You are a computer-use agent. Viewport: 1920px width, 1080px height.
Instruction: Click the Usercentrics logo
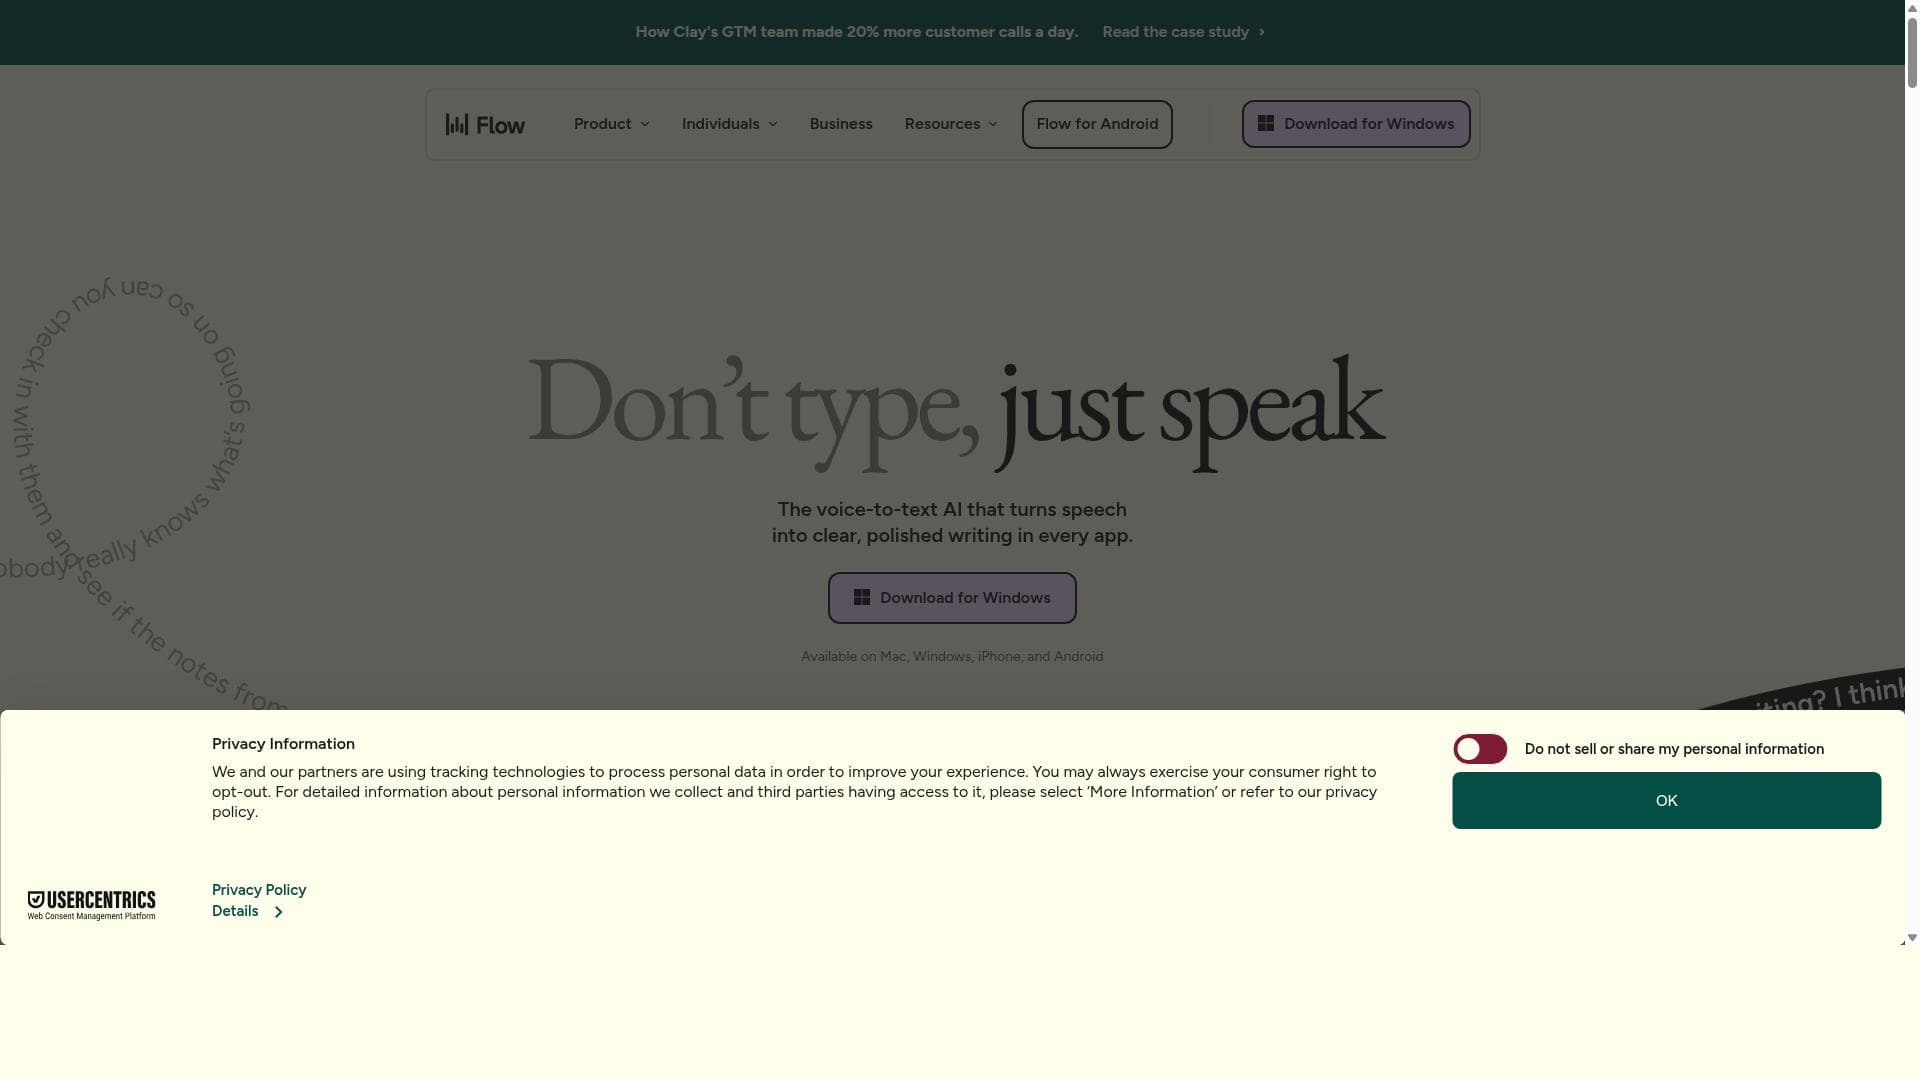pyautogui.click(x=91, y=905)
